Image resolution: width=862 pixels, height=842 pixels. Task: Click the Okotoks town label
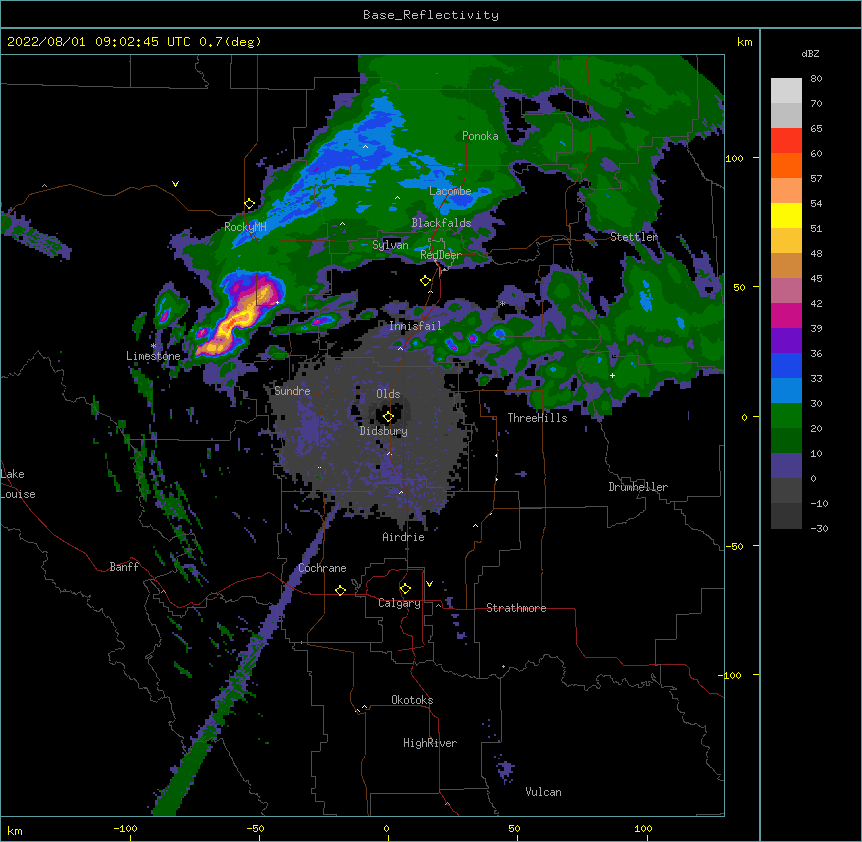pyautogui.click(x=412, y=700)
